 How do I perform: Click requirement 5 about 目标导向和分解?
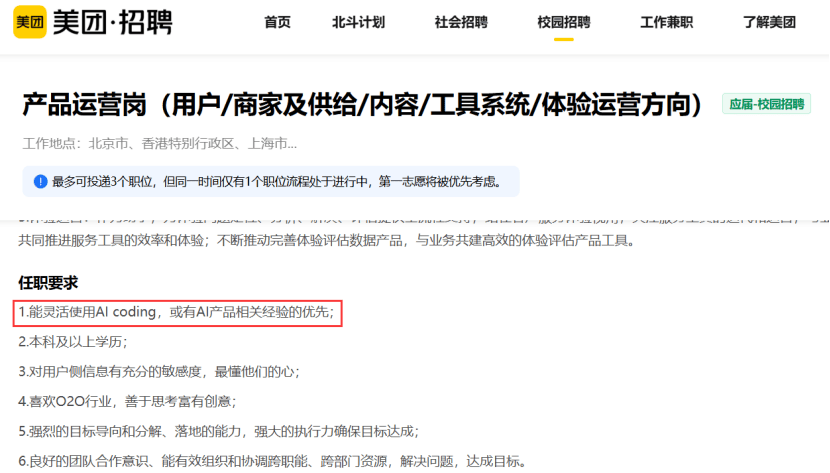coord(219,431)
